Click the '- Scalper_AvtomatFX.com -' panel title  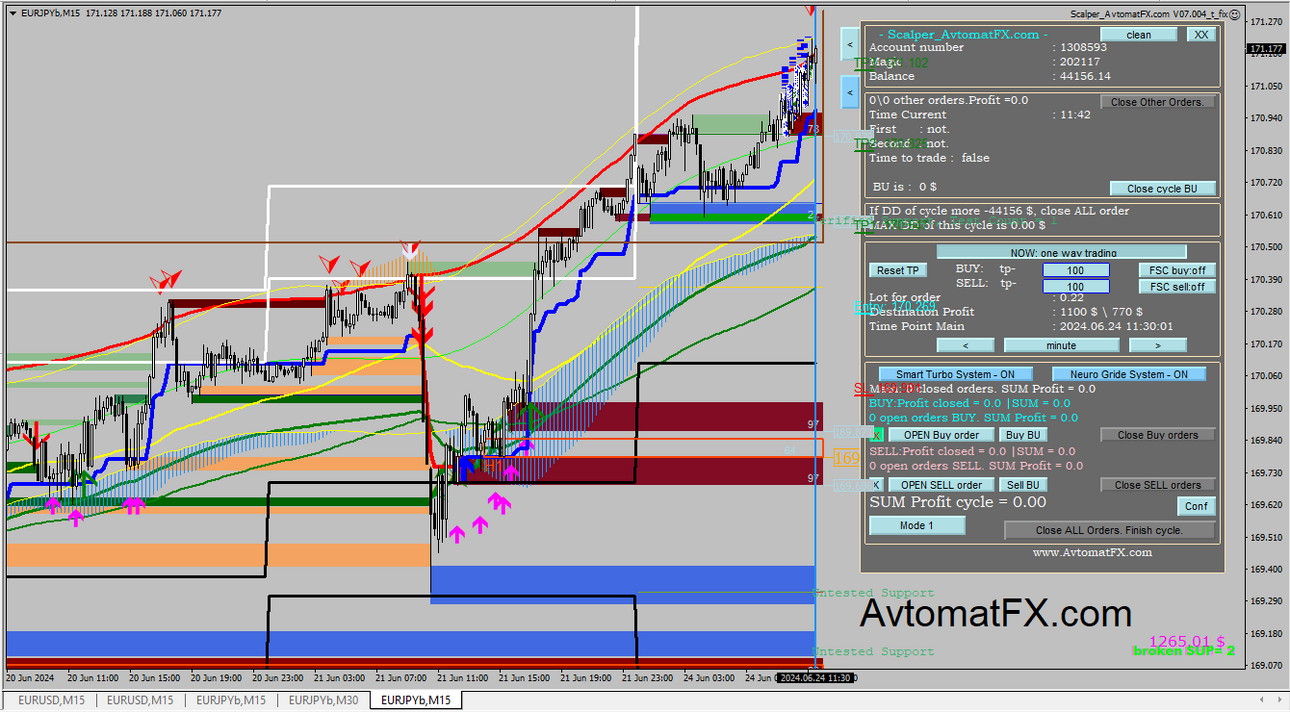click(963, 34)
